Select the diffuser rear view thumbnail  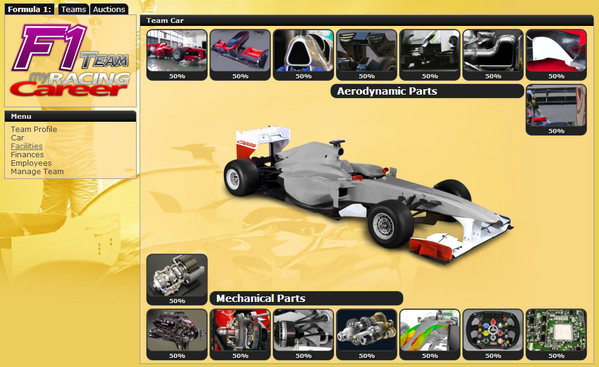[556, 110]
